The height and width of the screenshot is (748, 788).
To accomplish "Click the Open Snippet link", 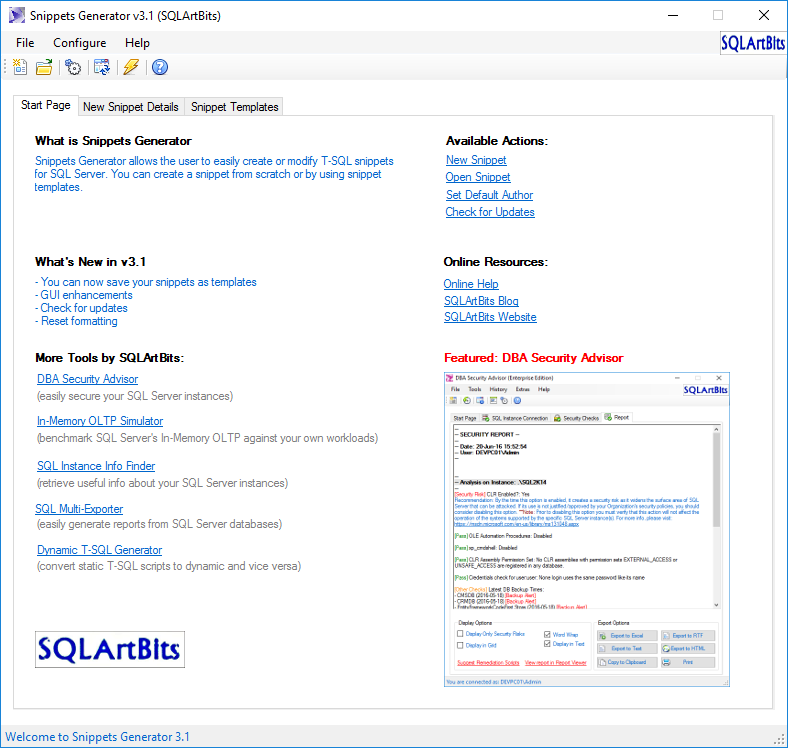I will (x=478, y=177).
